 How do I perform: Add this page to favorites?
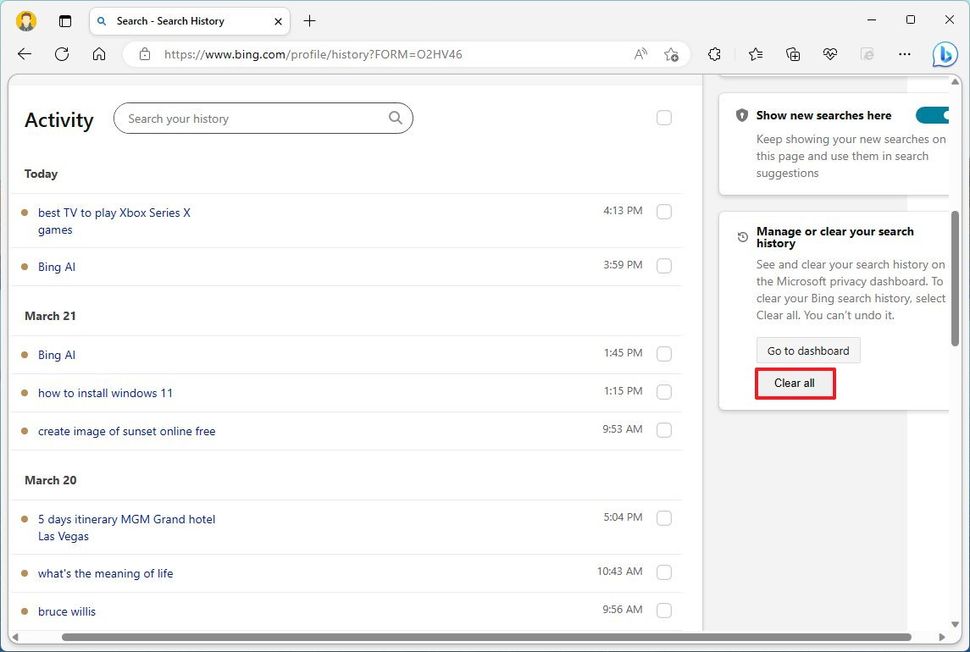coord(671,54)
